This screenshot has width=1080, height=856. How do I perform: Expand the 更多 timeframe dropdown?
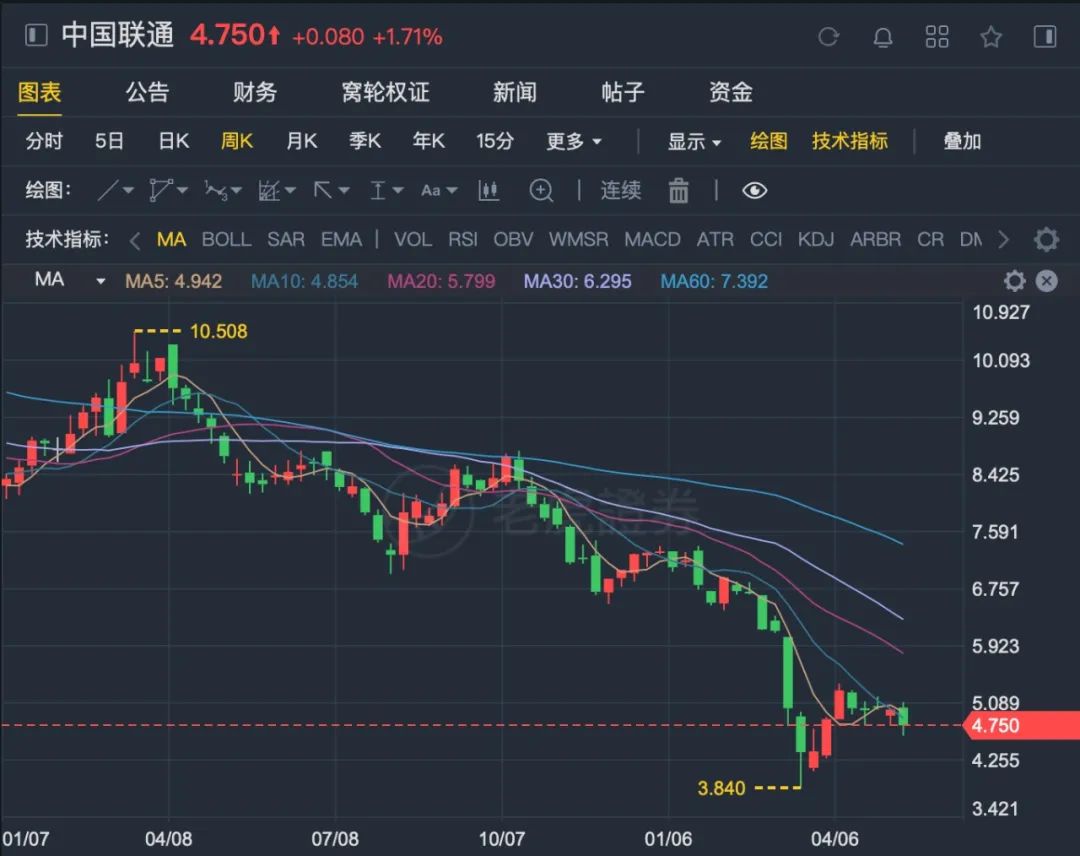(574, 141)
